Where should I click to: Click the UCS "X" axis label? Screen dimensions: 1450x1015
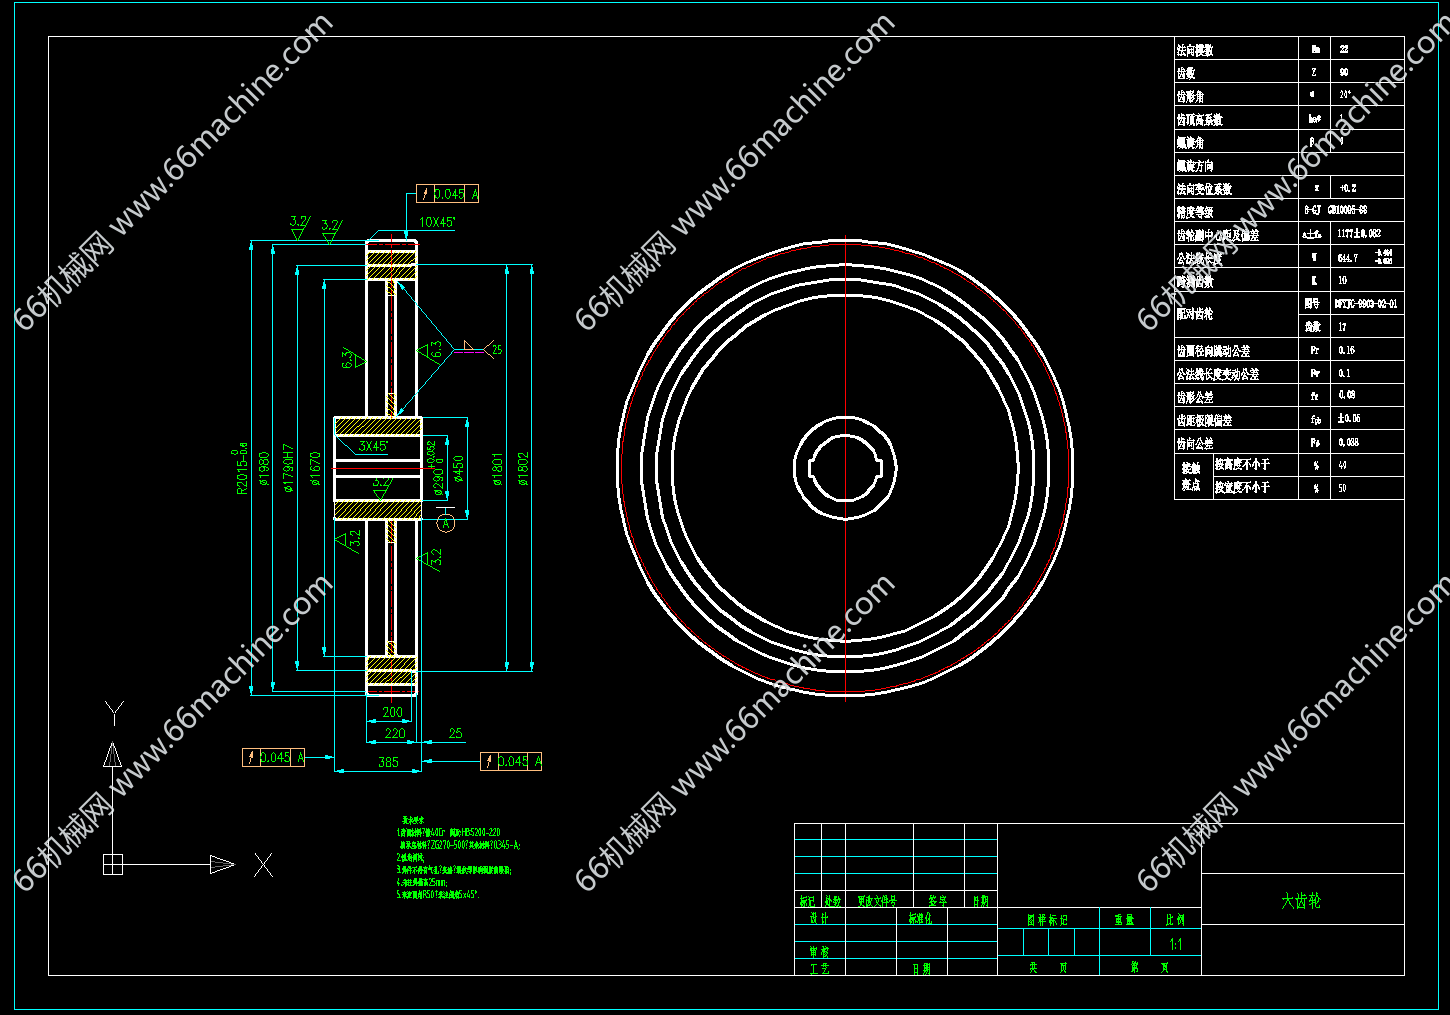click(x=263, y=865)
